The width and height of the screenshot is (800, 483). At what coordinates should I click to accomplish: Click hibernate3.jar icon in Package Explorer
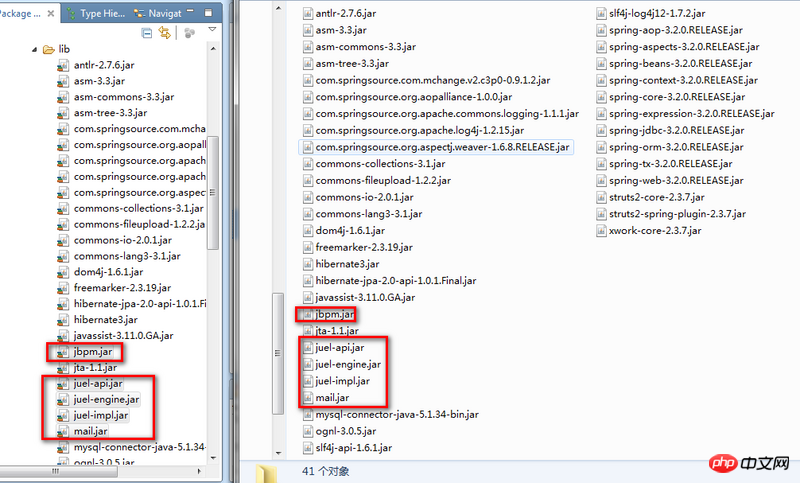tap(63, 320)
